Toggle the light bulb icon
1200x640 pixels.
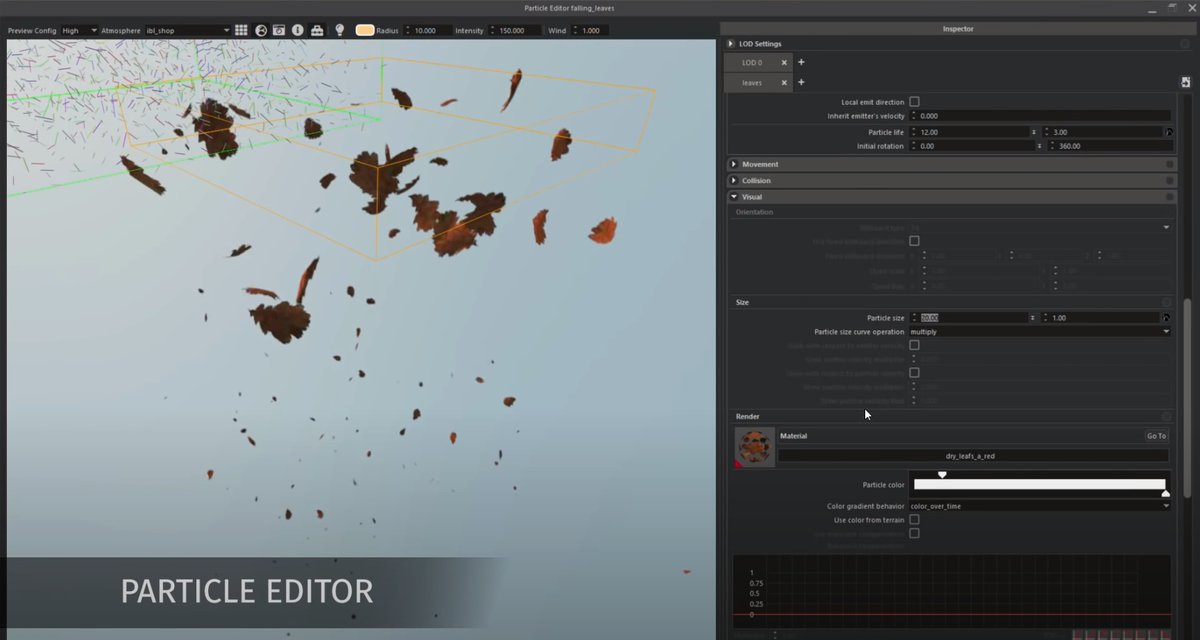click(x=340, y=30)
